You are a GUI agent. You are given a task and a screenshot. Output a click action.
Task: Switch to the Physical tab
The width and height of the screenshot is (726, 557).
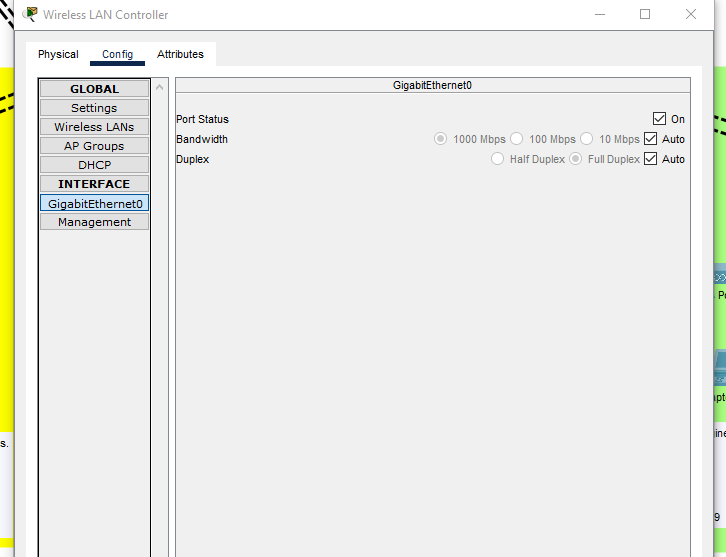[58, 54]
